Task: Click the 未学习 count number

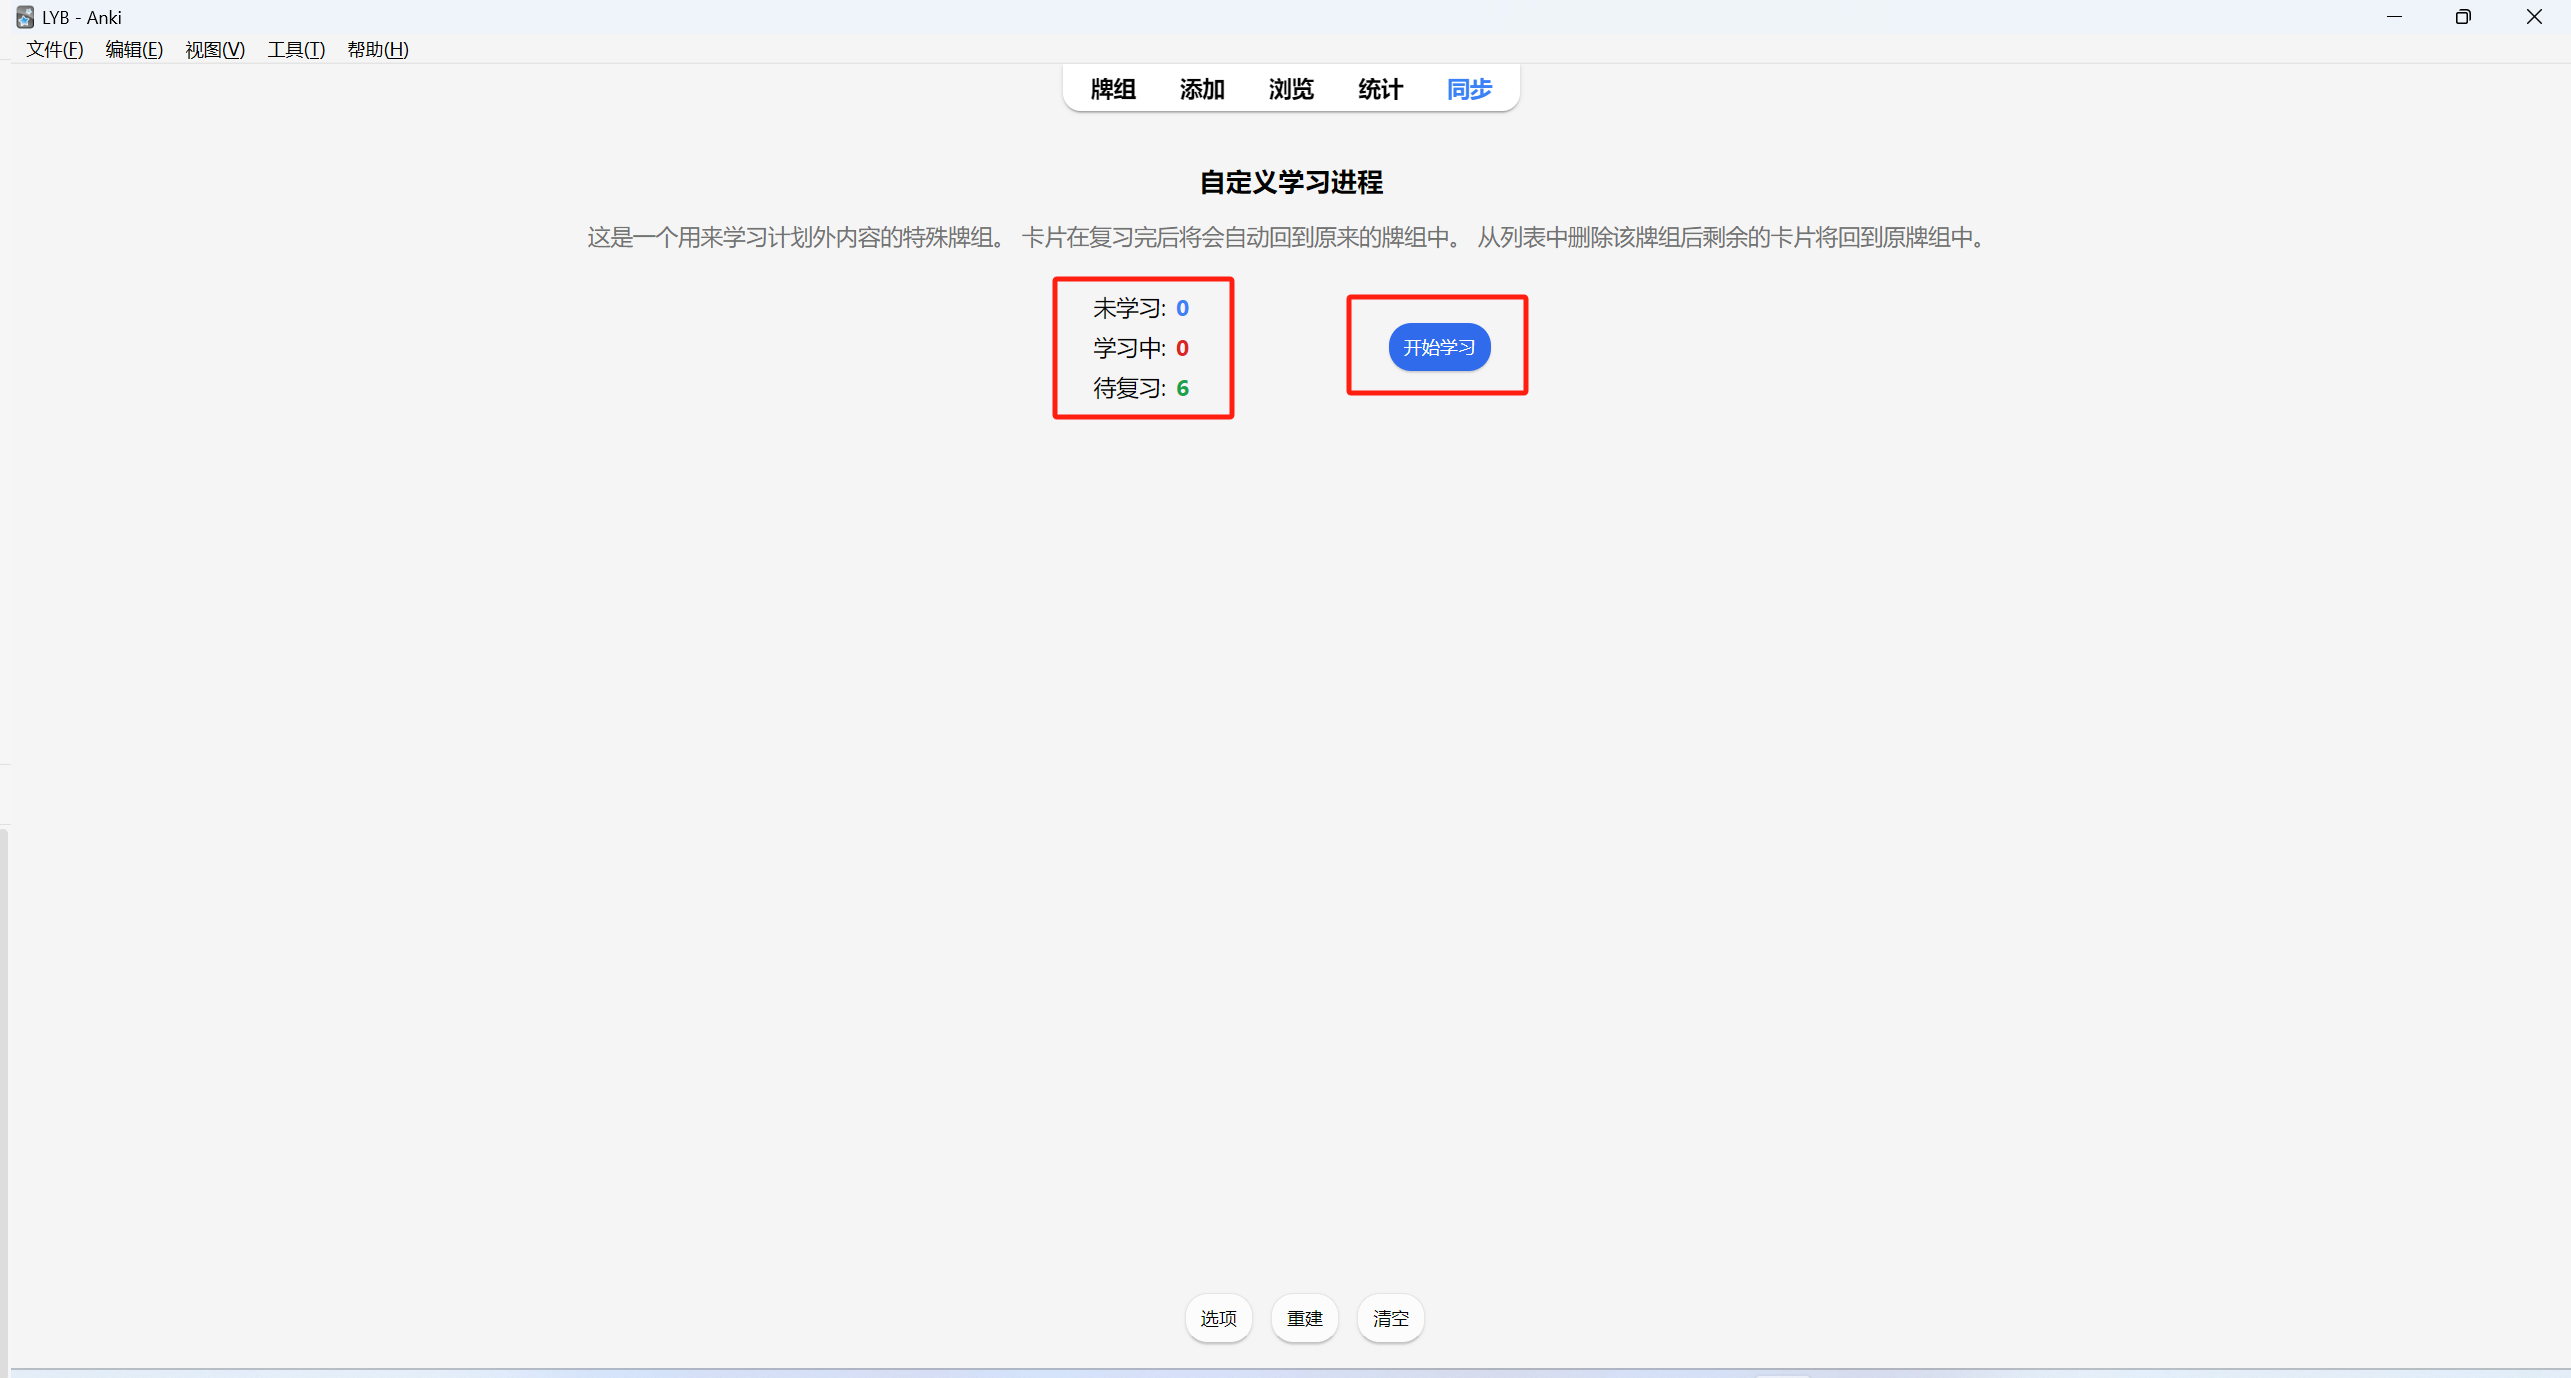Action: point(1182,308)
